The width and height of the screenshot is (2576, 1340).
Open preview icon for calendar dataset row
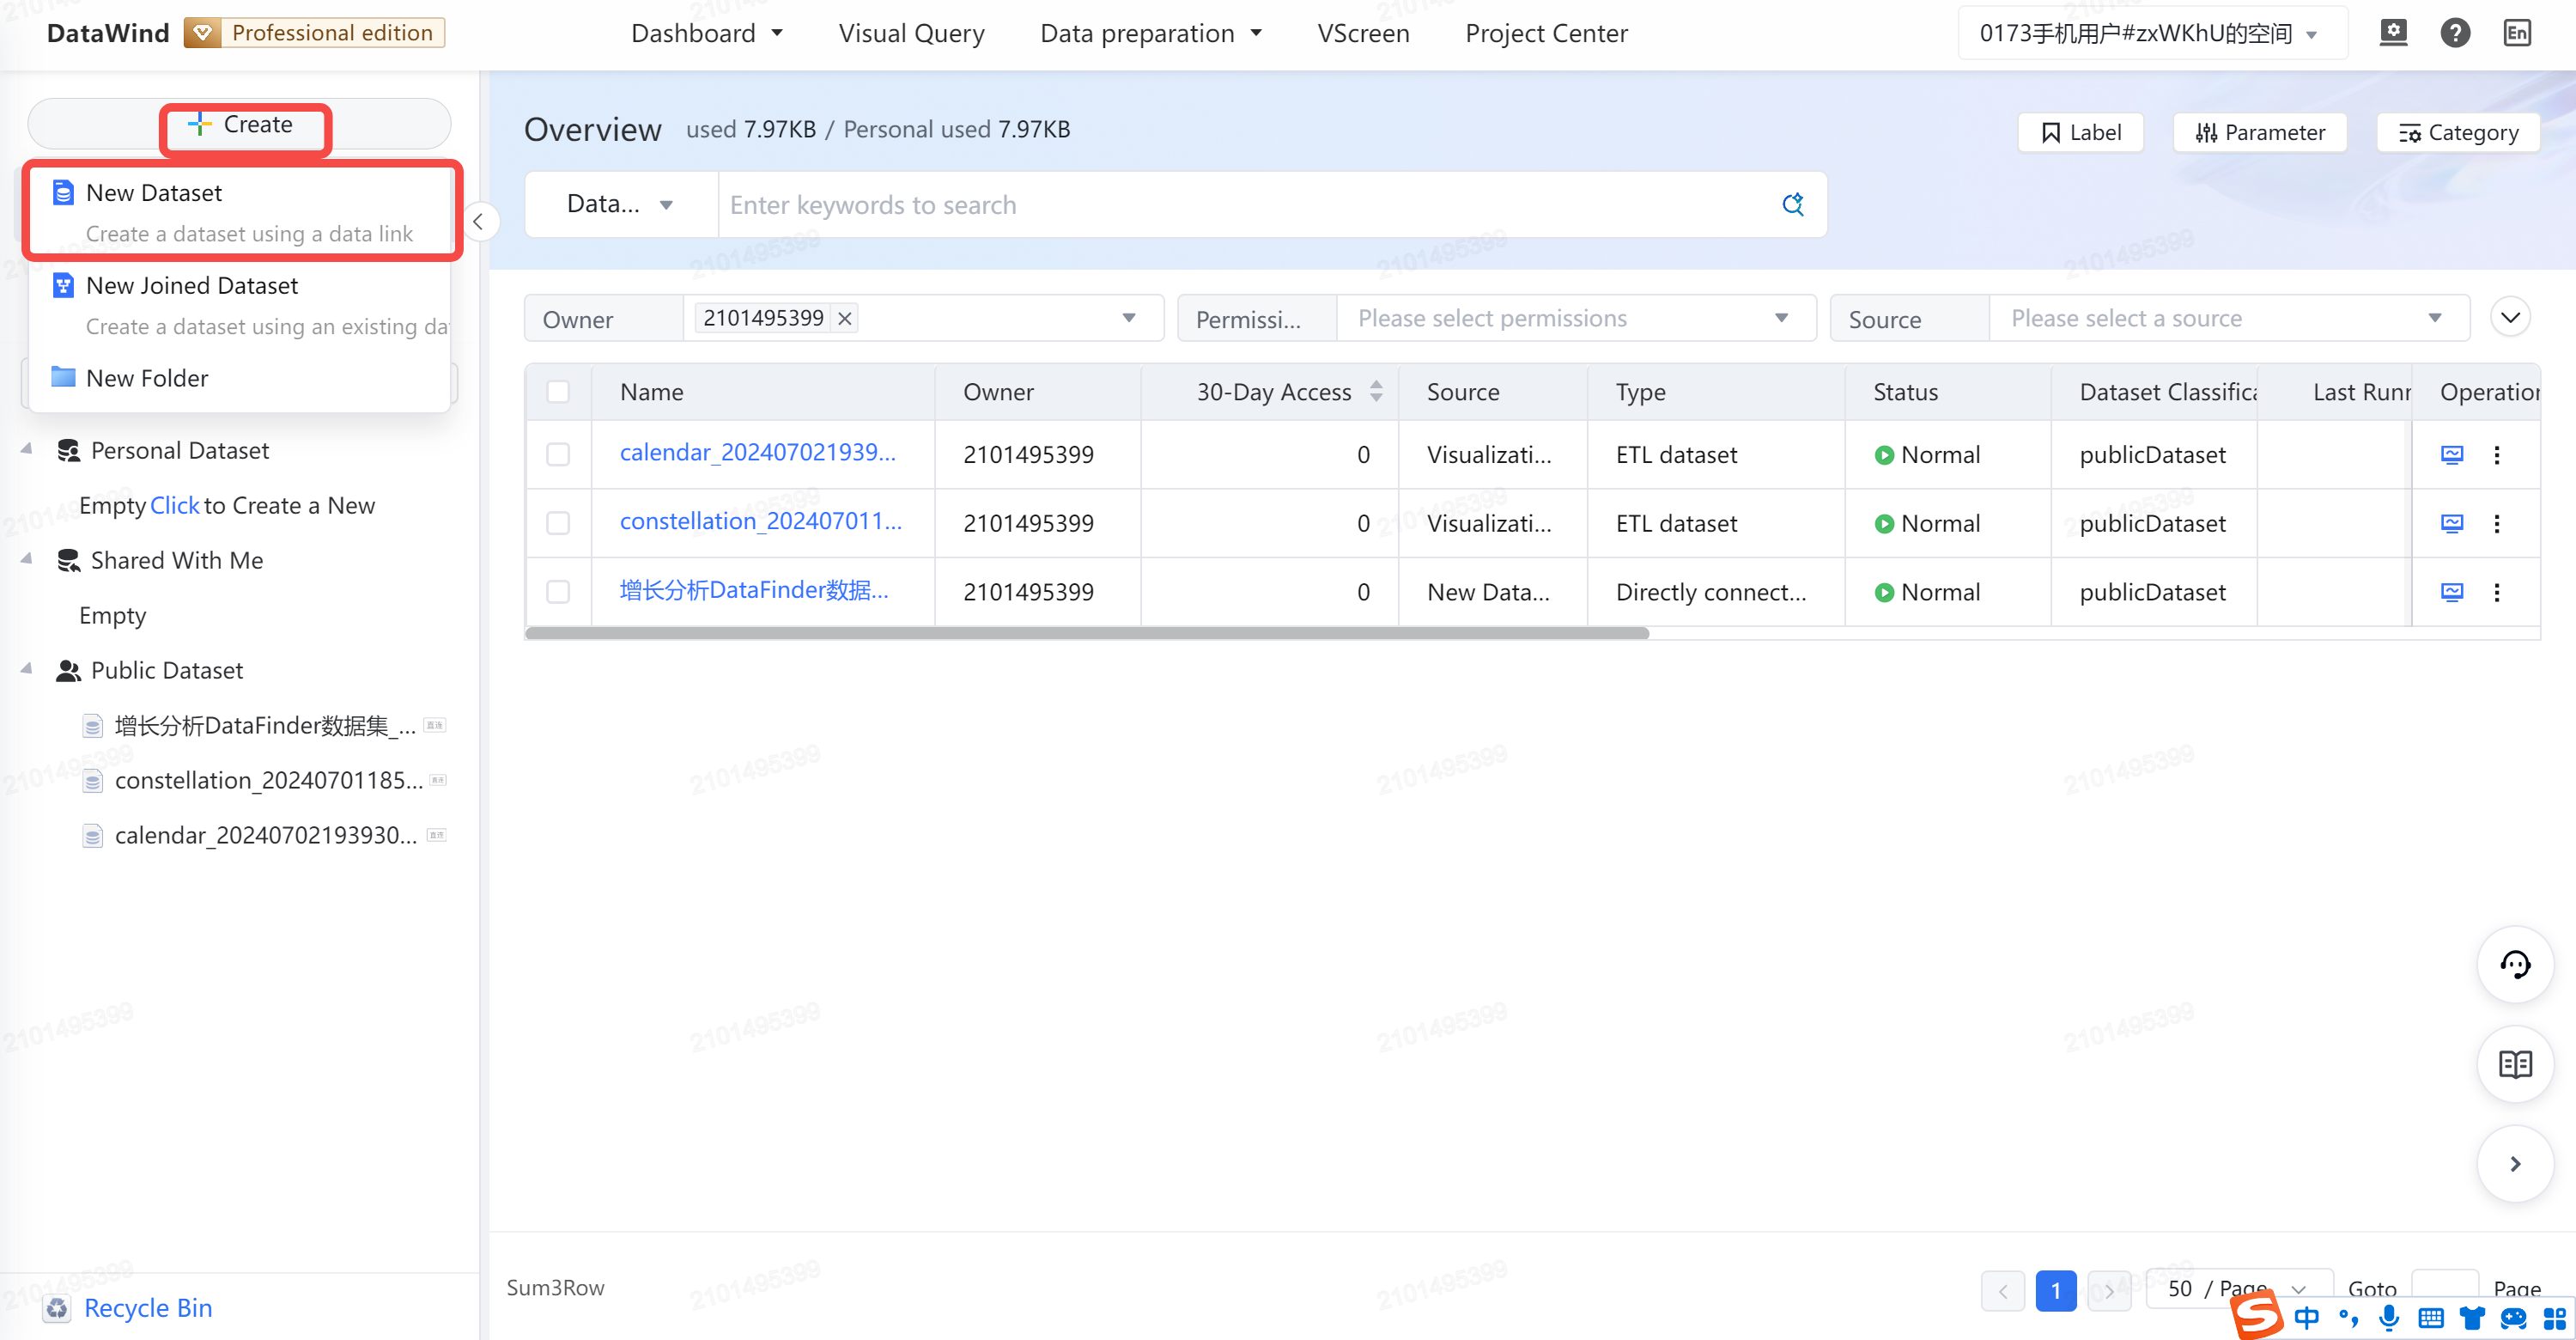click(2452, 455)
